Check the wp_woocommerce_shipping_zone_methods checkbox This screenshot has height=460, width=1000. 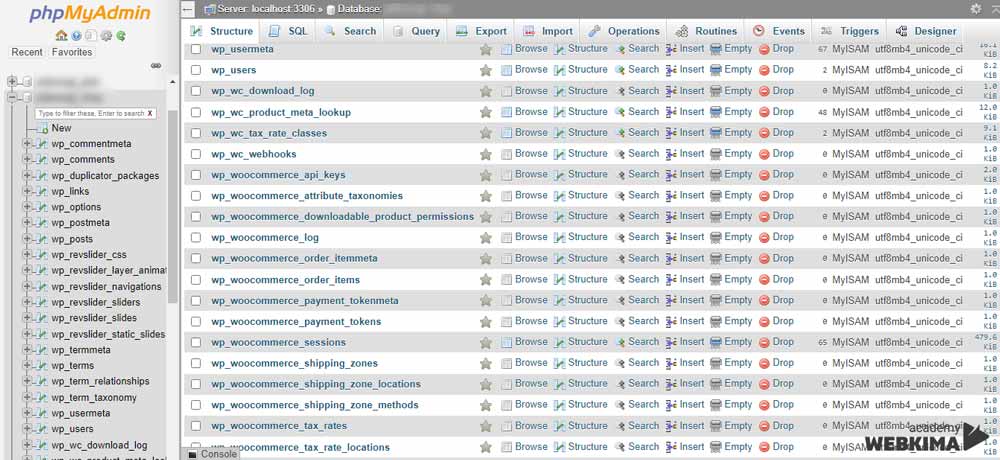[x=196, y=405]
